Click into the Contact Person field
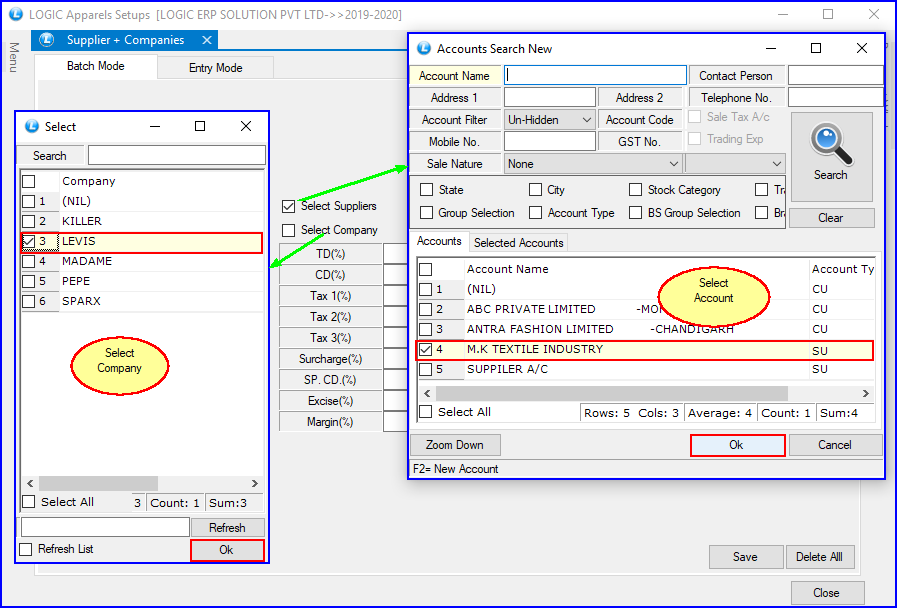897x608 pixels. pyautogui.click(x=835, y=75)
